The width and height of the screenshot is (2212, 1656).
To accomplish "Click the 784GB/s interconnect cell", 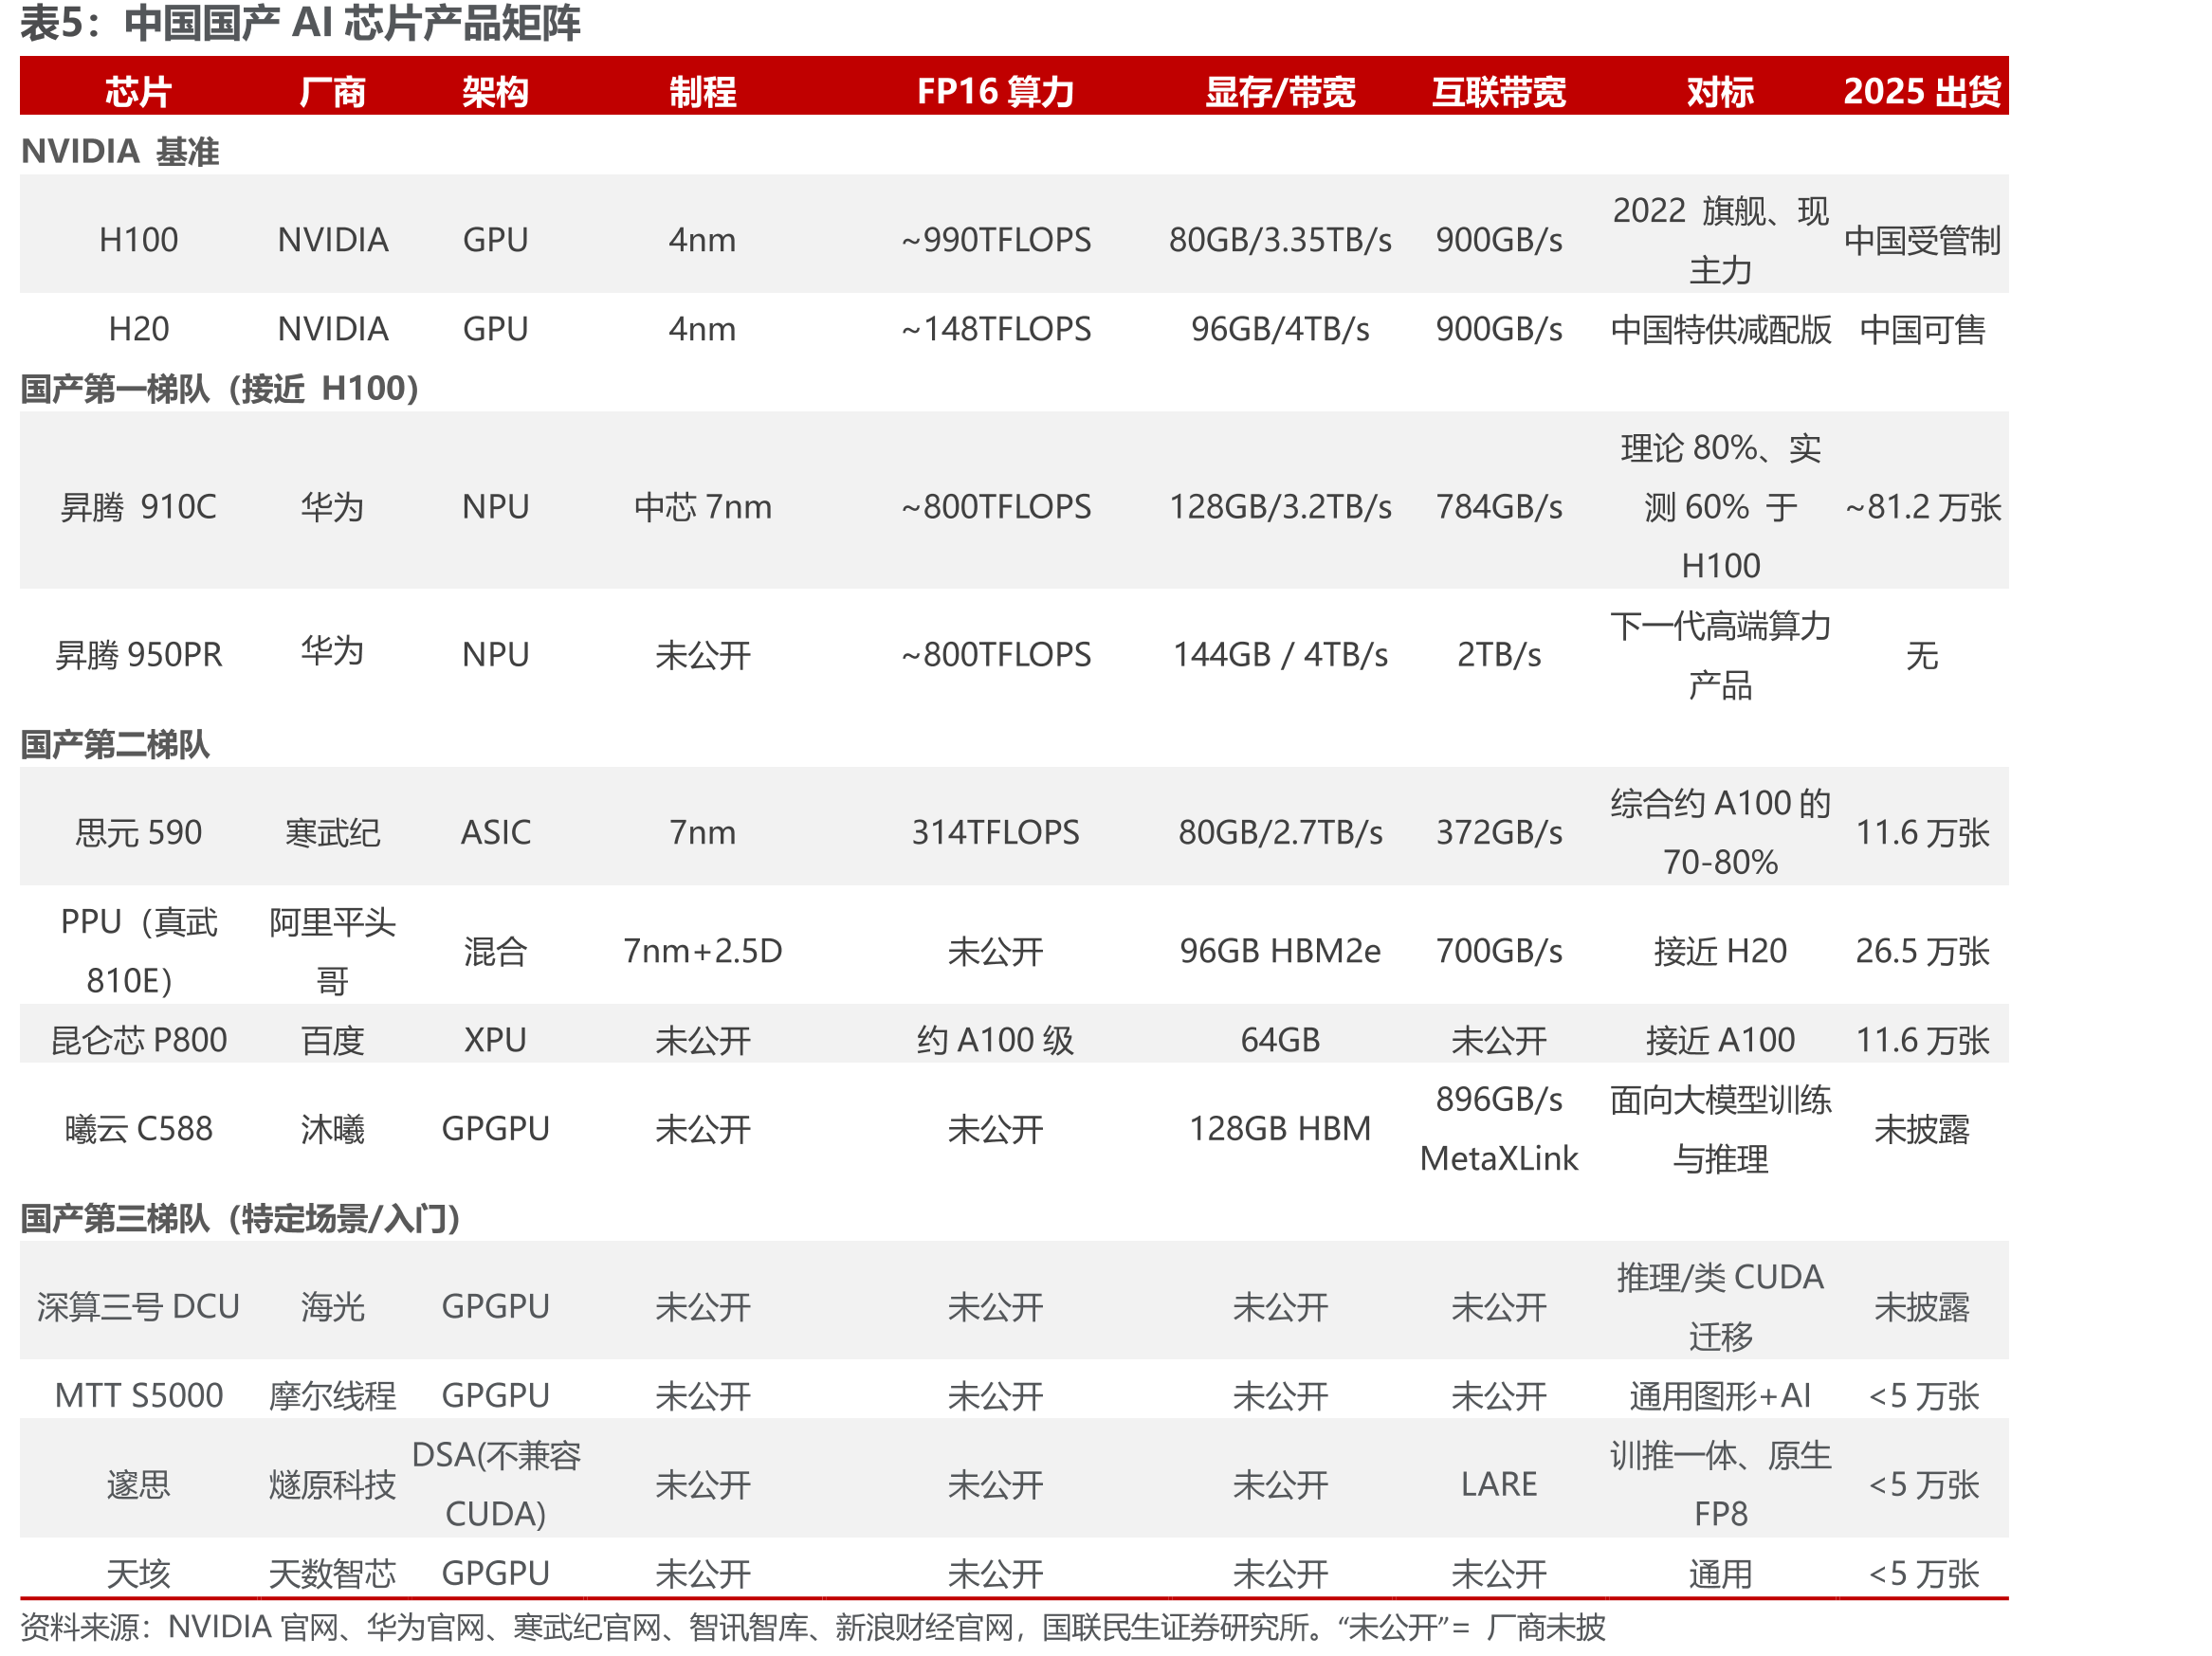I will click(x=1498, y=507).
